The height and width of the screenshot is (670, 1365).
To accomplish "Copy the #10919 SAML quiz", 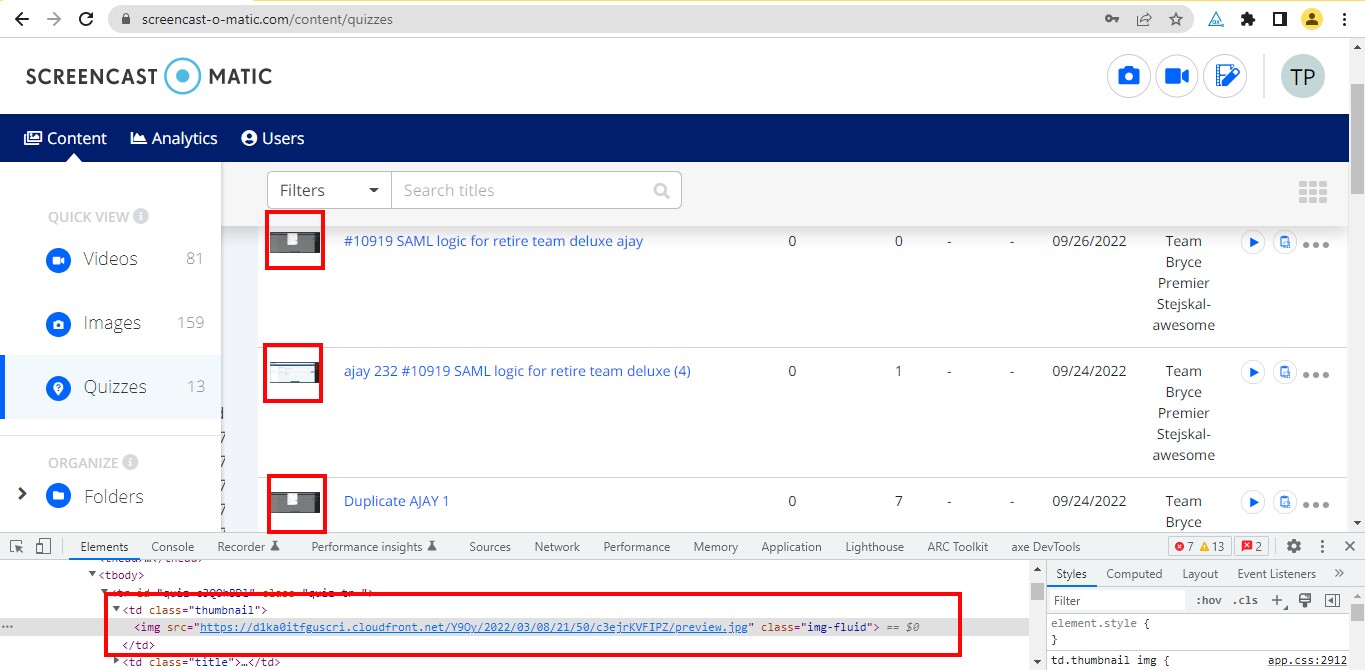I will (x=1284, y=242).
